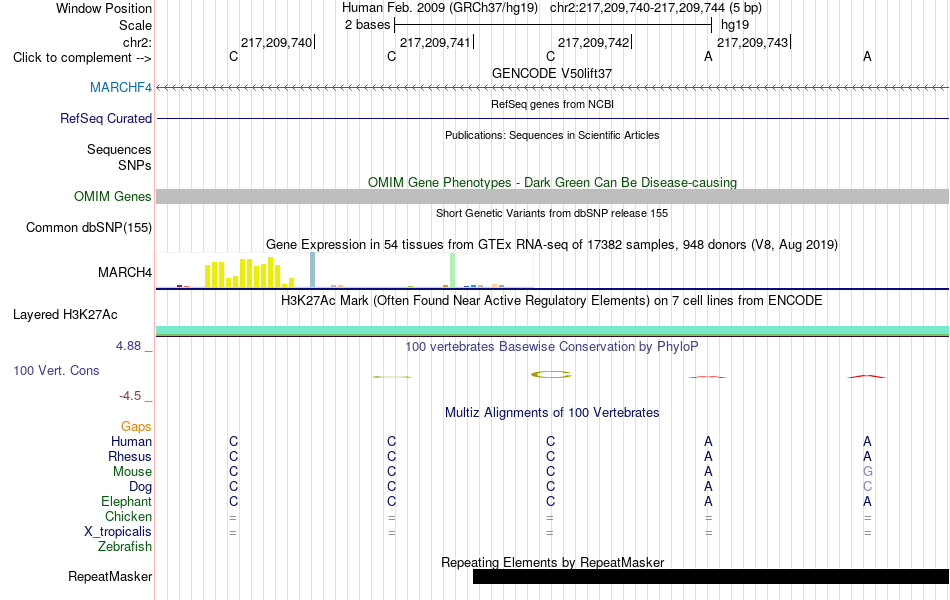Click the OMIM Gene Phenotypes title text
Viewport: 950px width, 600px height.
[x=552, y=182]
